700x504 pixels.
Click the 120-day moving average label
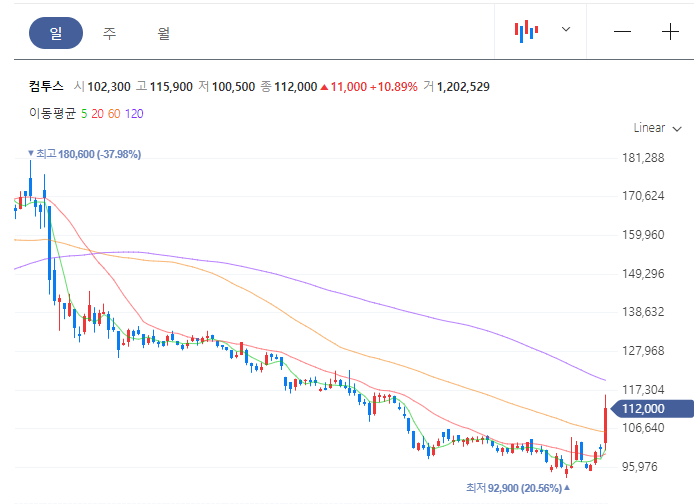tap(134, 114)
